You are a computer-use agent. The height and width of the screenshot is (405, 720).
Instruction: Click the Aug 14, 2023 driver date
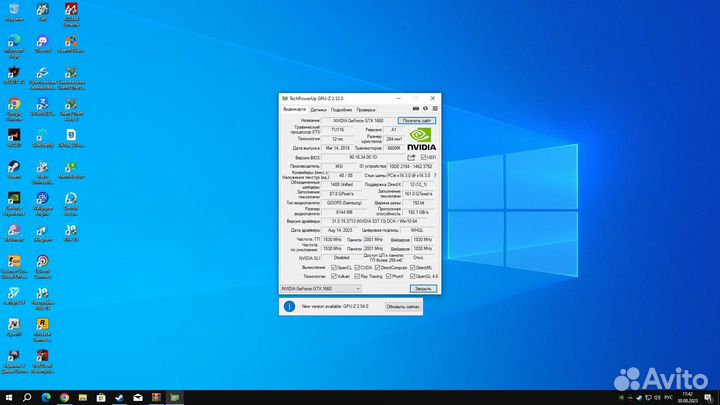tap(340, 231)
